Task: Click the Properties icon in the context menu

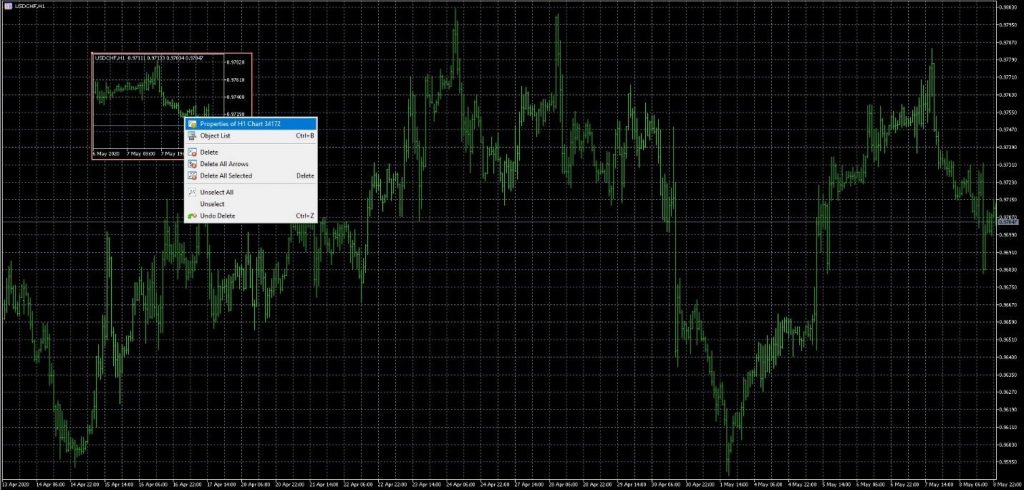Action: click(x=192, y=123)
